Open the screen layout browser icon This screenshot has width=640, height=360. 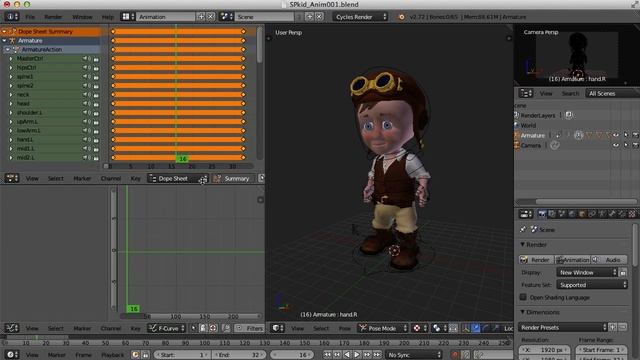click(x=128, y=17)
